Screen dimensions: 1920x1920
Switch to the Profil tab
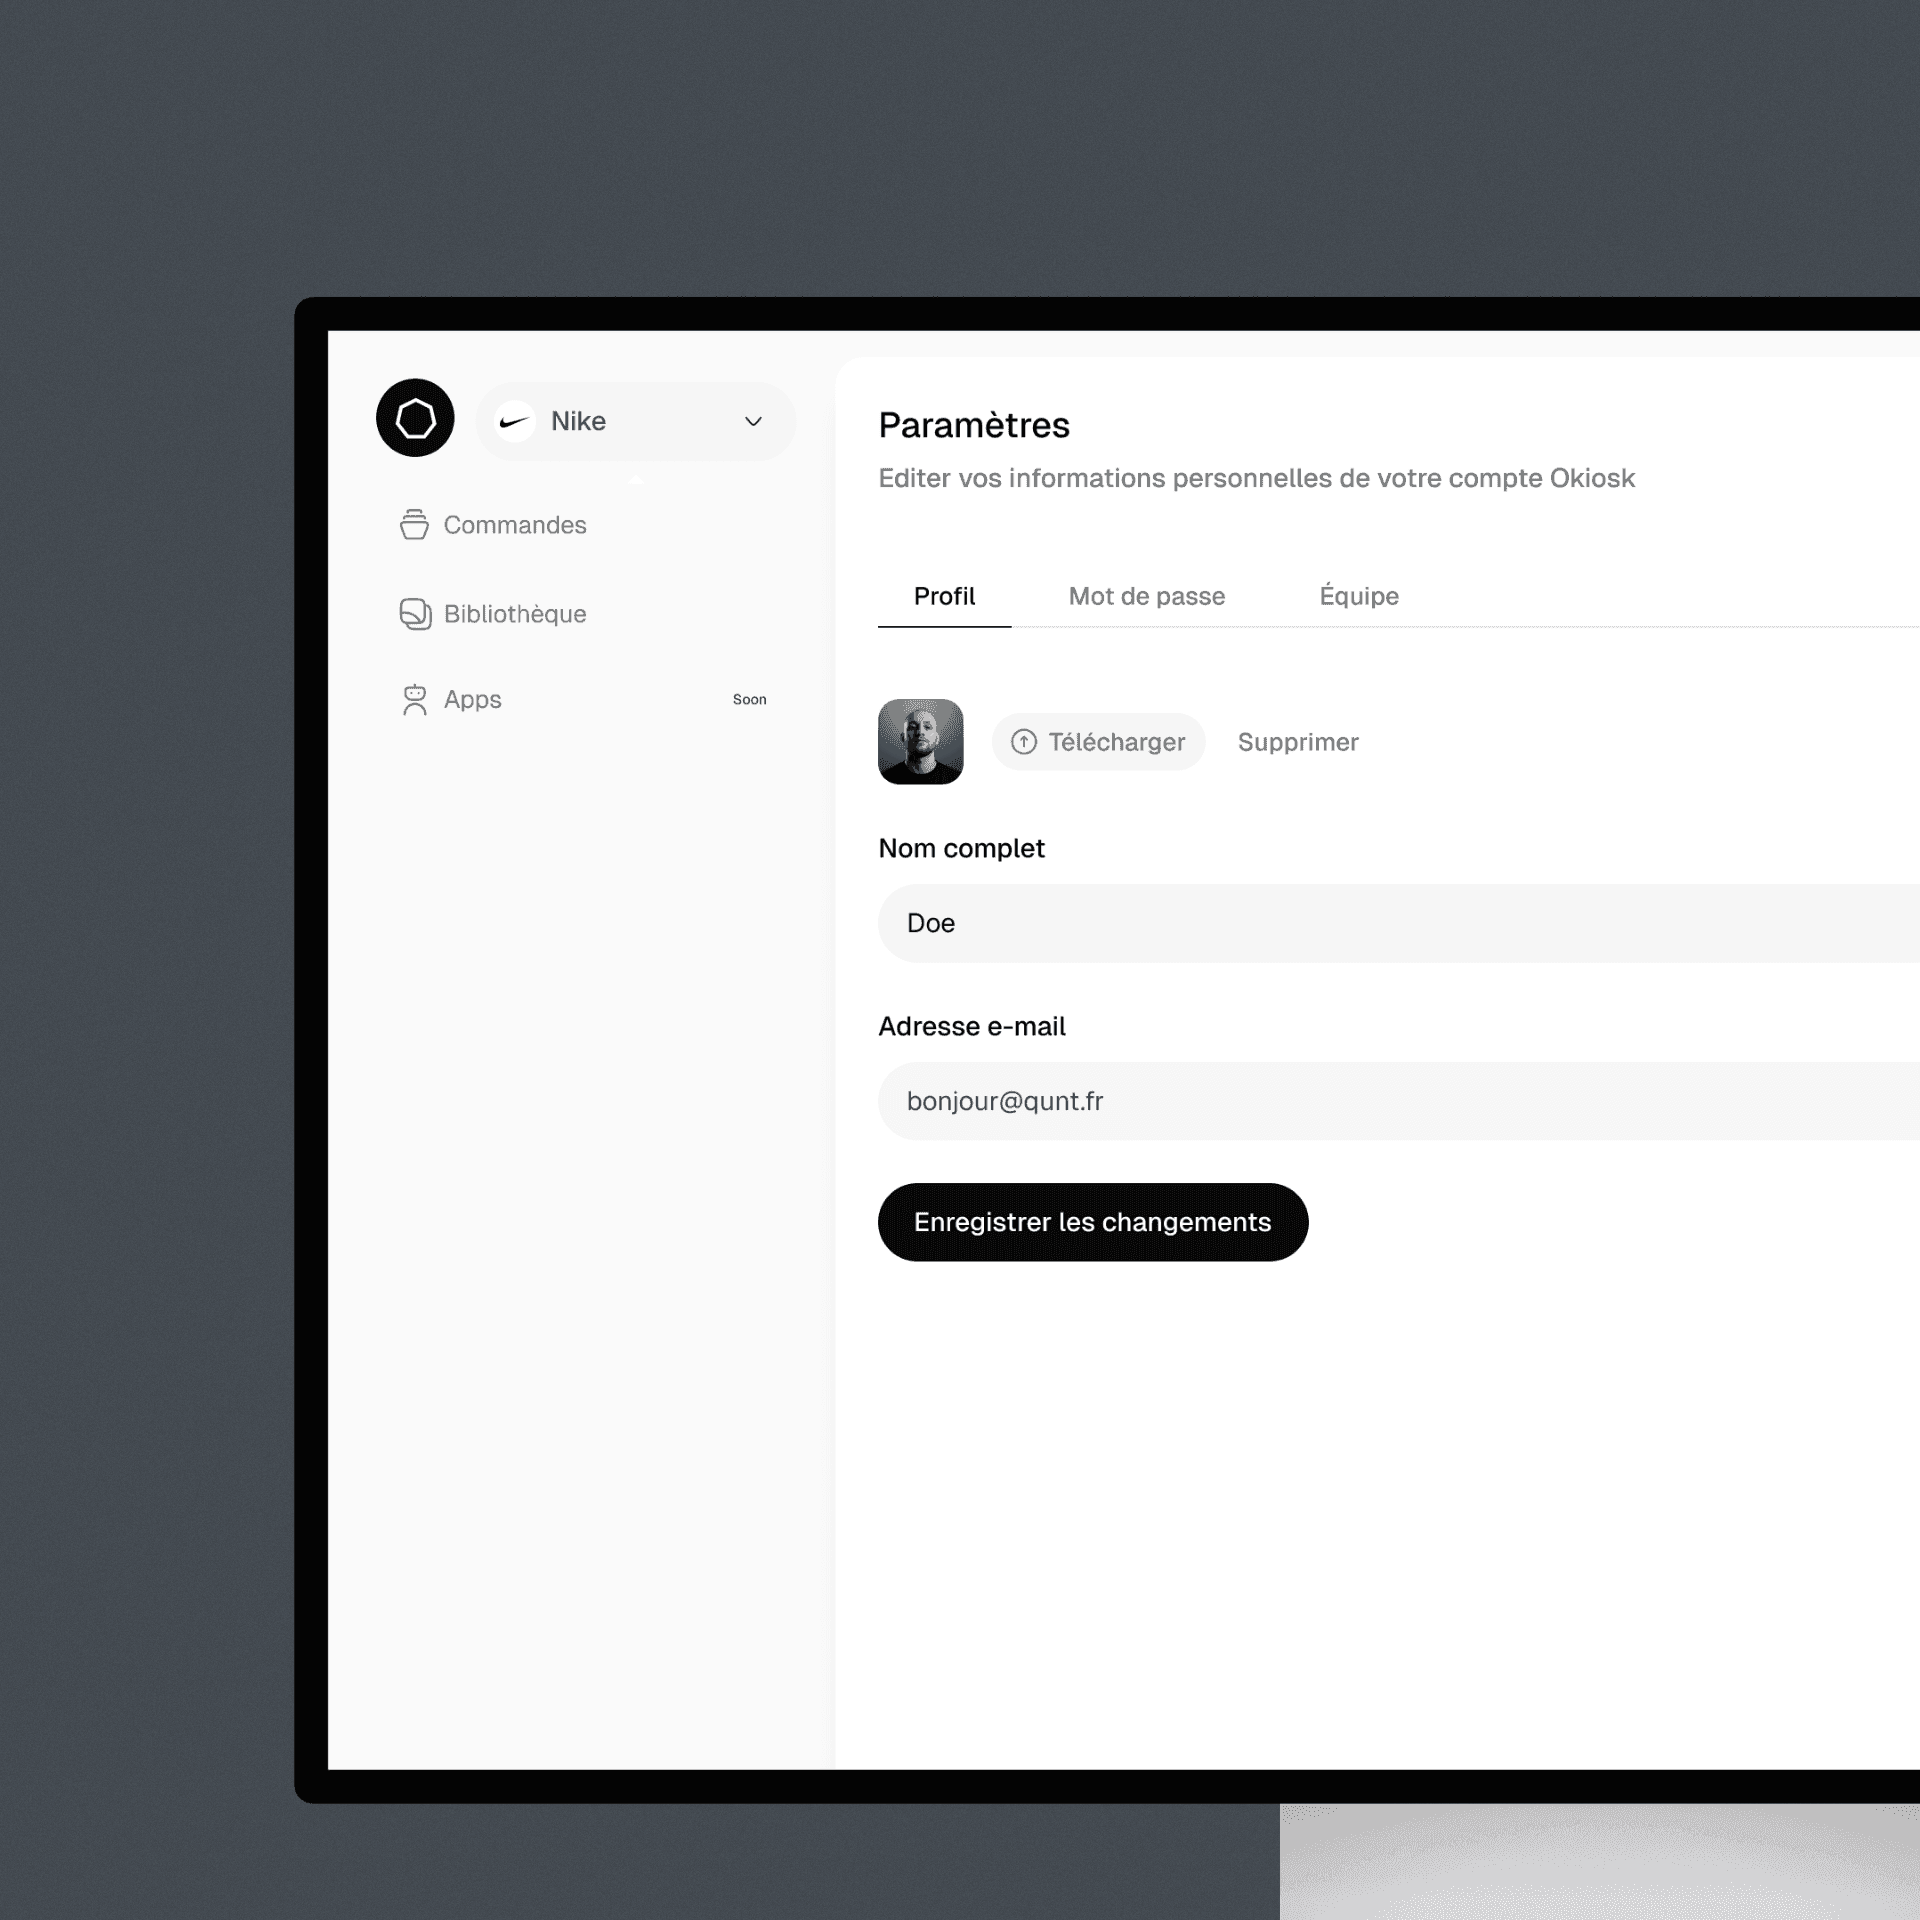[x=944, y=596]
